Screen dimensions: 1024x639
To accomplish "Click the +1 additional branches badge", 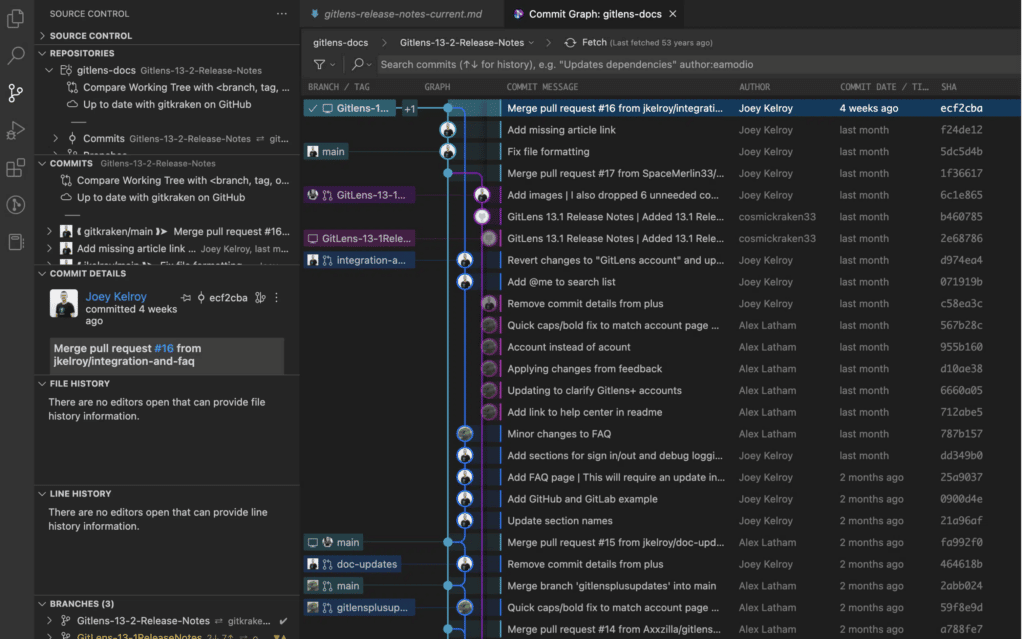I will coord(409,108).
